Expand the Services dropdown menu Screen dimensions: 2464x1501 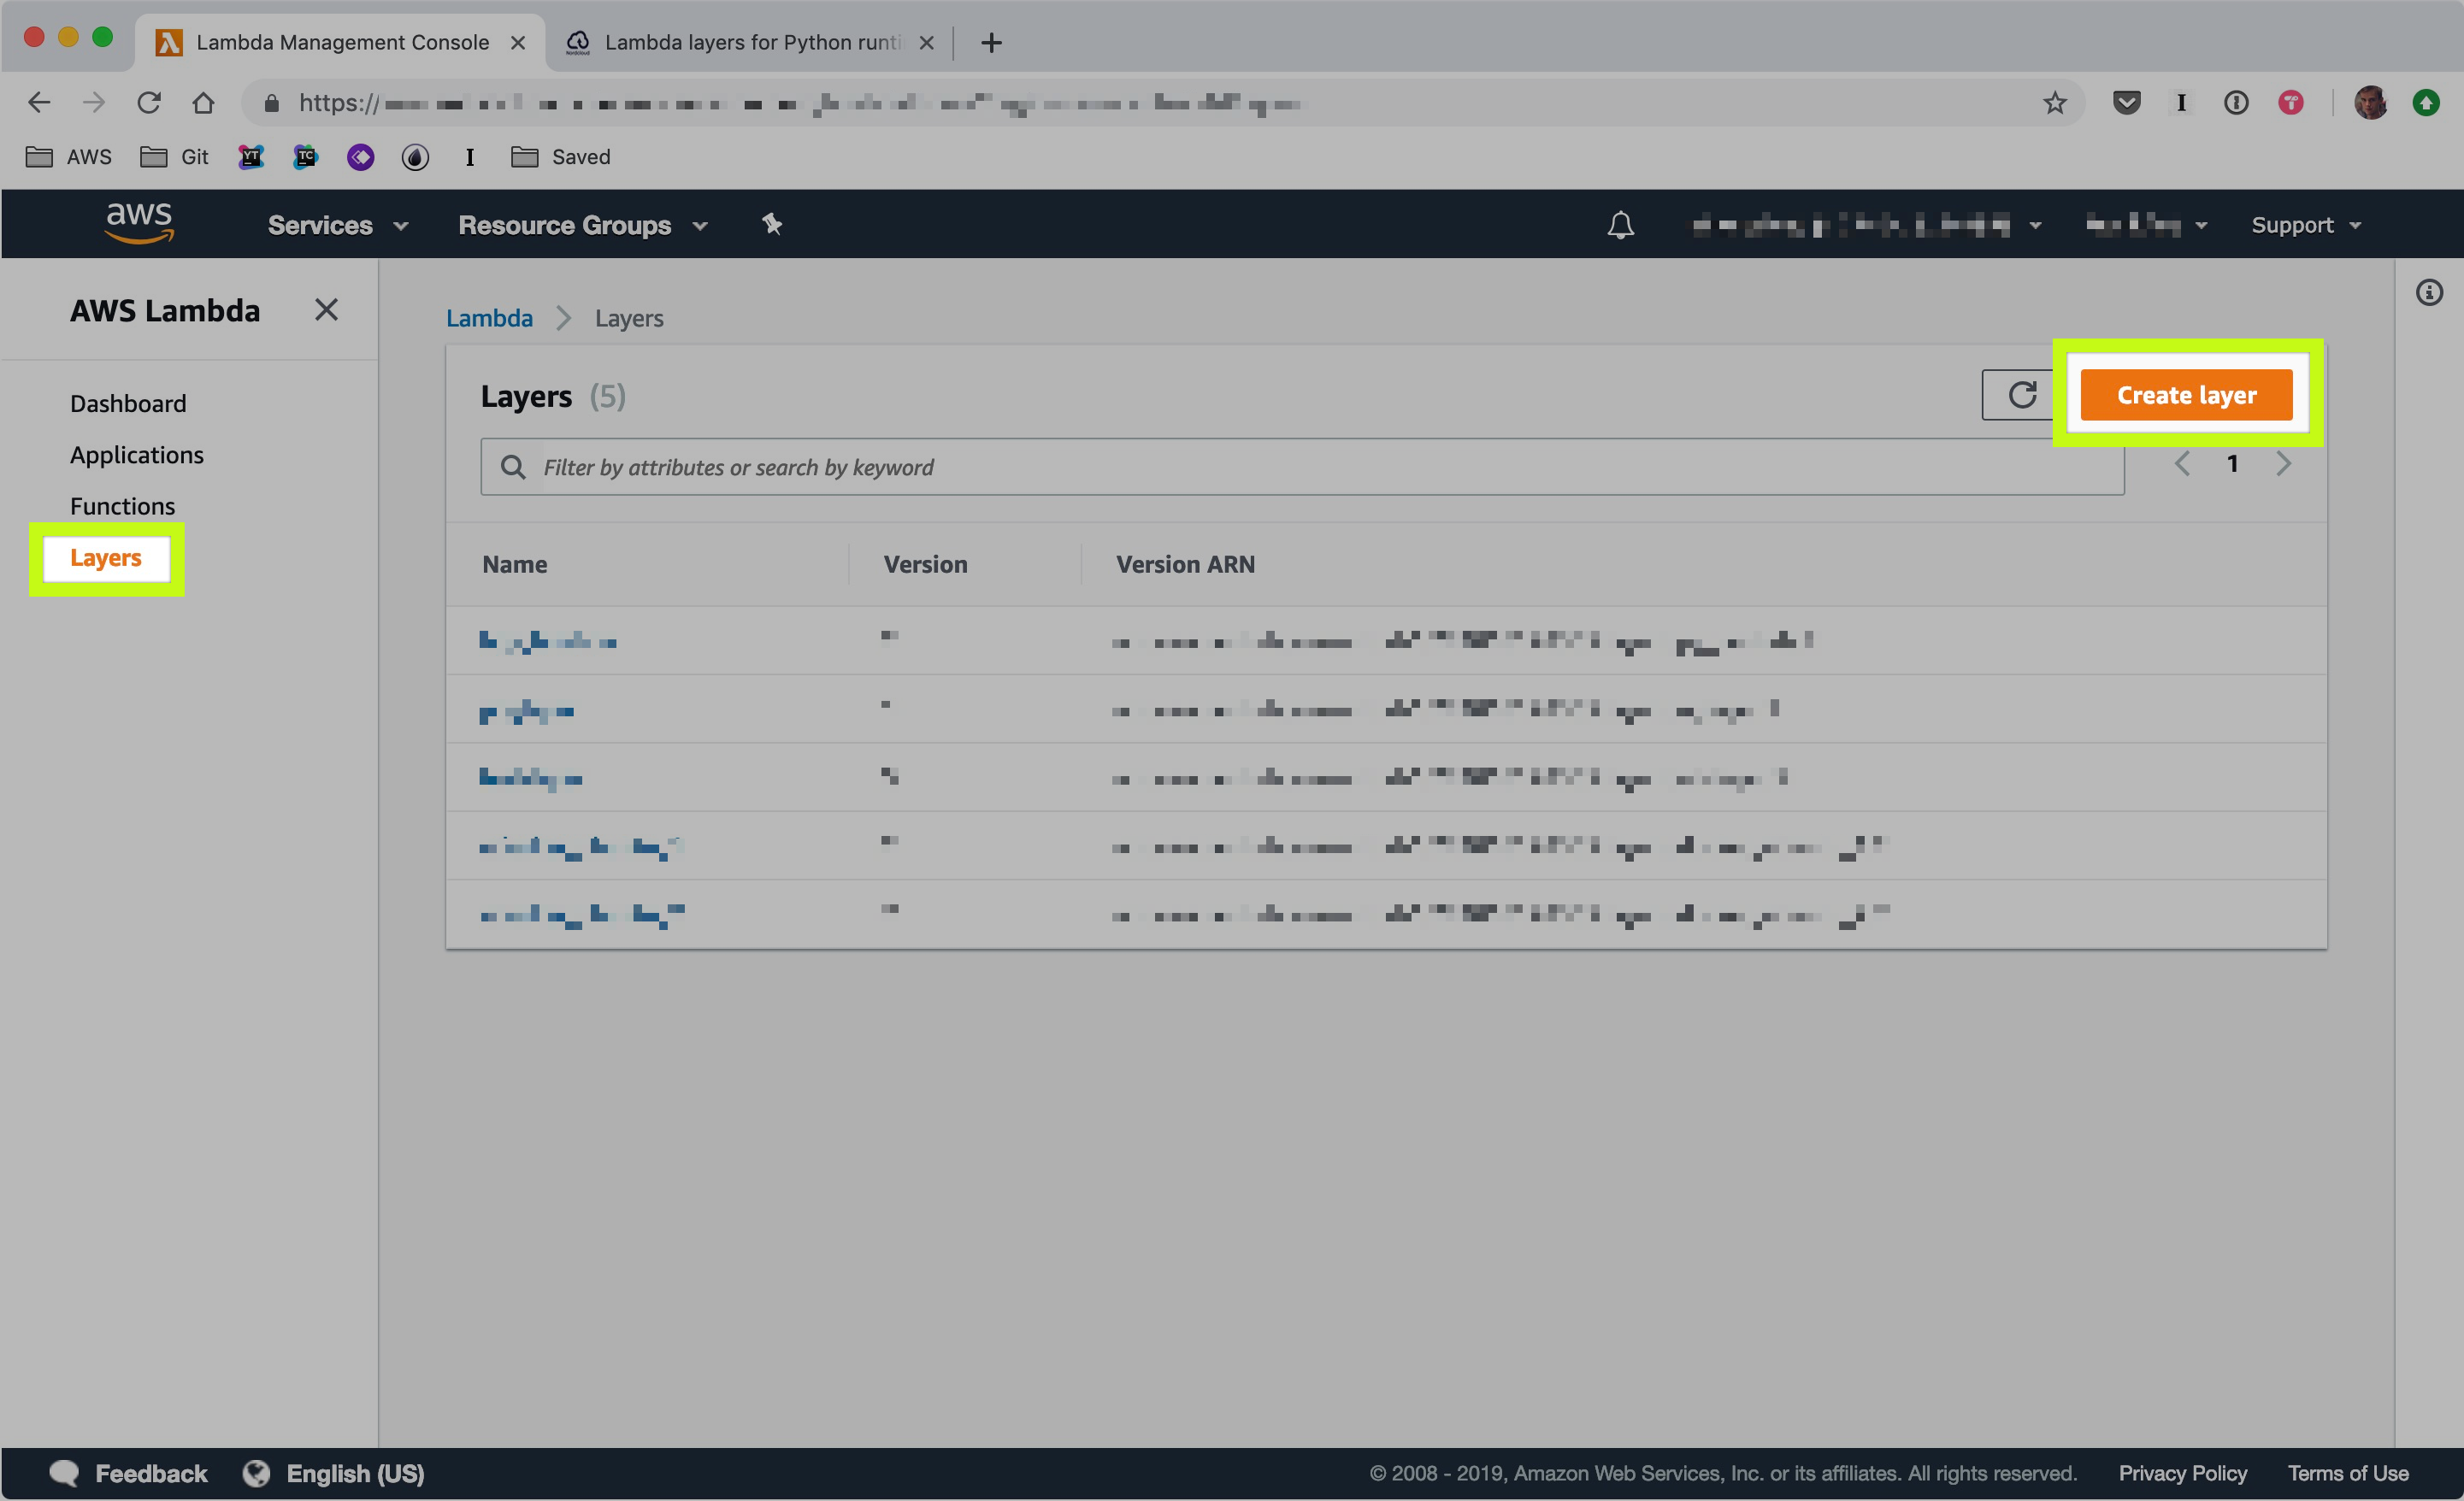tap(337, 225)
